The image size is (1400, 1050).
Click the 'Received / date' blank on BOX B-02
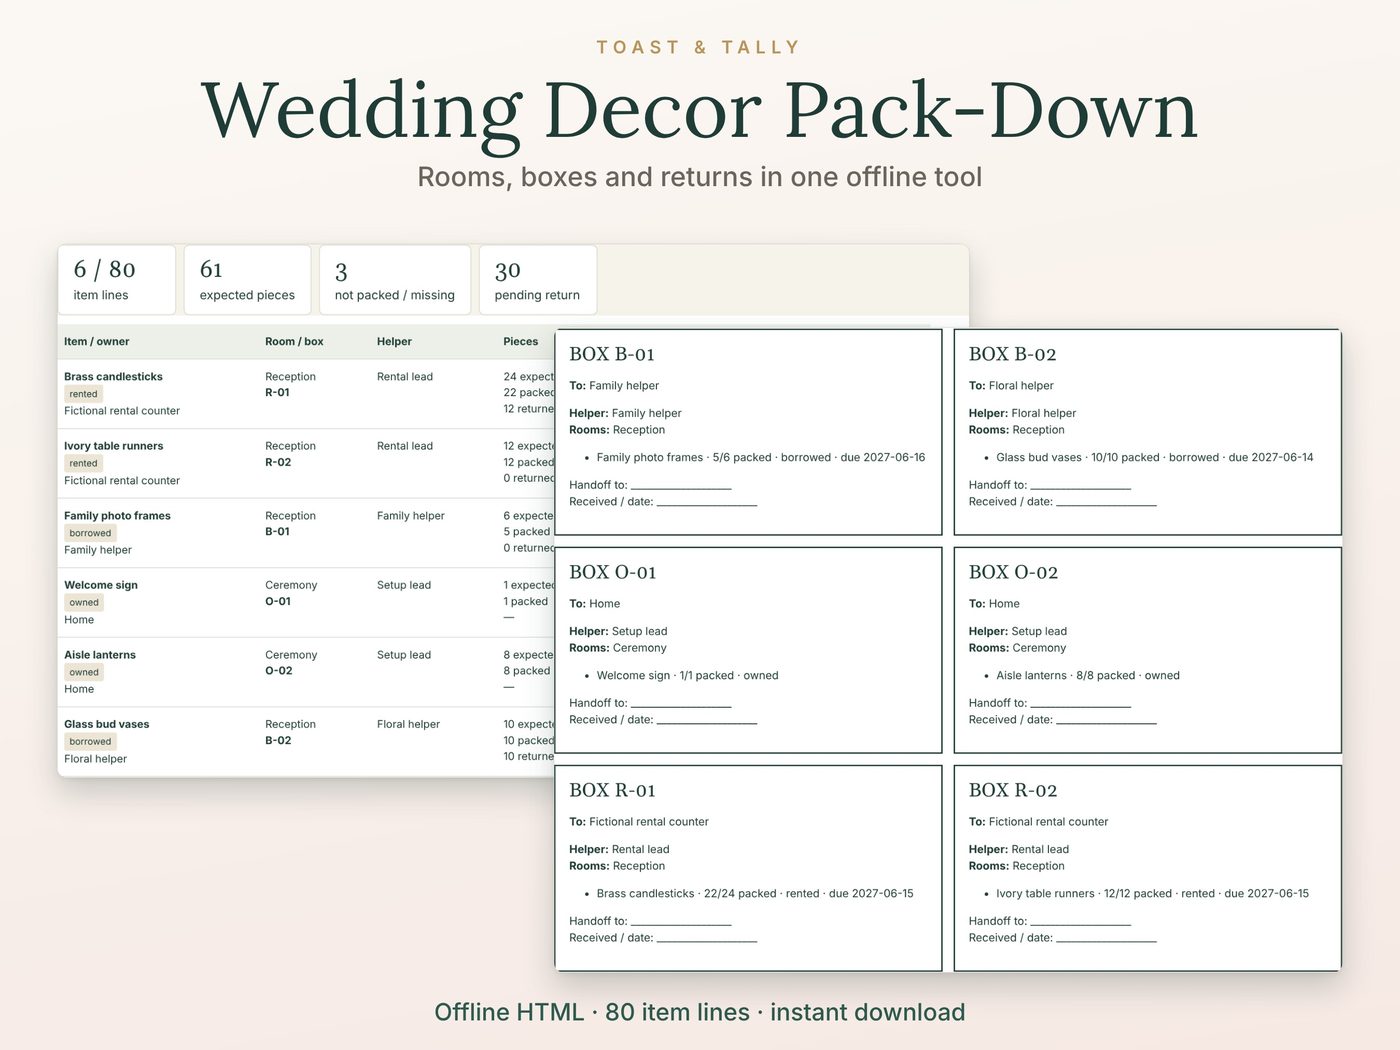pyautogui.click(x=1106, y=503)
